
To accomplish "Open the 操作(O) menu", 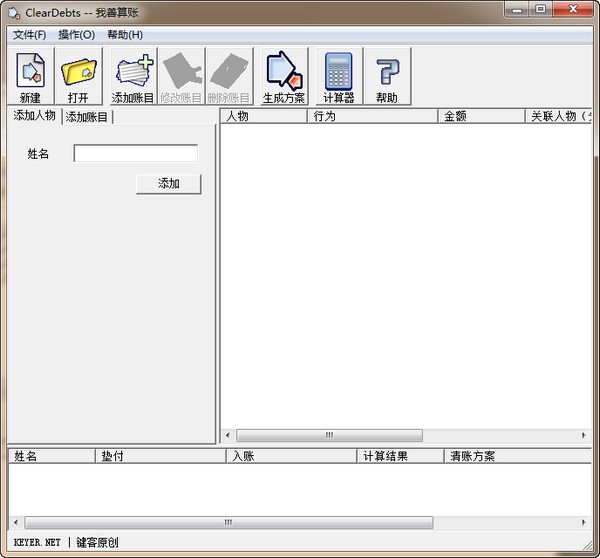I will (76, 34).
